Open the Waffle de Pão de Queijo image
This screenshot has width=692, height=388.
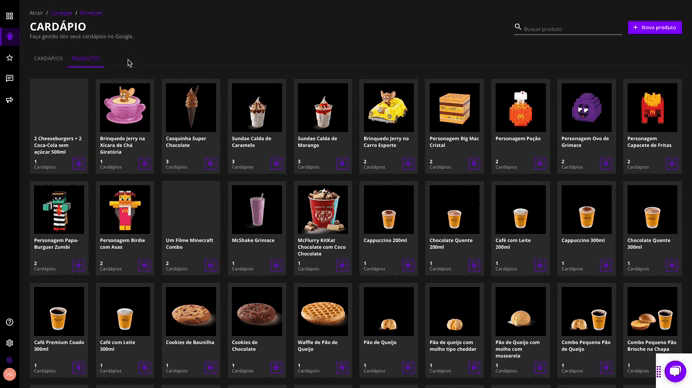323,312
